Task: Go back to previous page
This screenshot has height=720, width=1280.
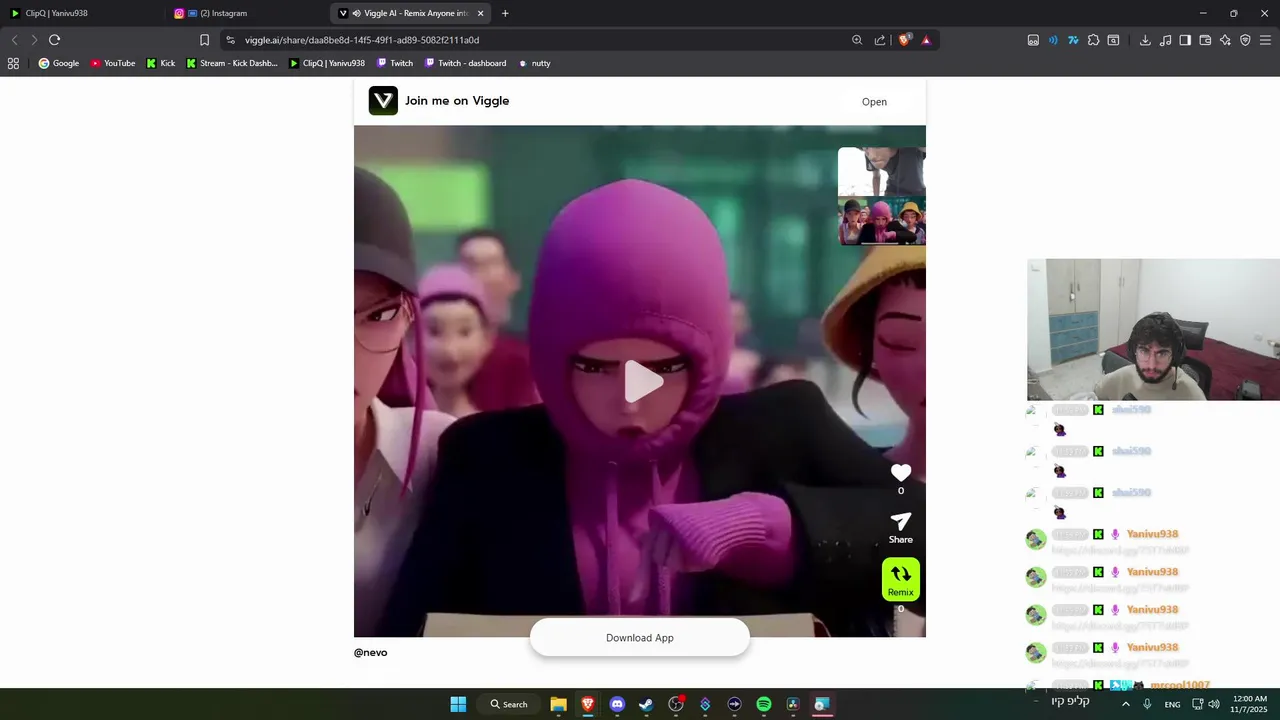Action: click(x=14, y=40)
